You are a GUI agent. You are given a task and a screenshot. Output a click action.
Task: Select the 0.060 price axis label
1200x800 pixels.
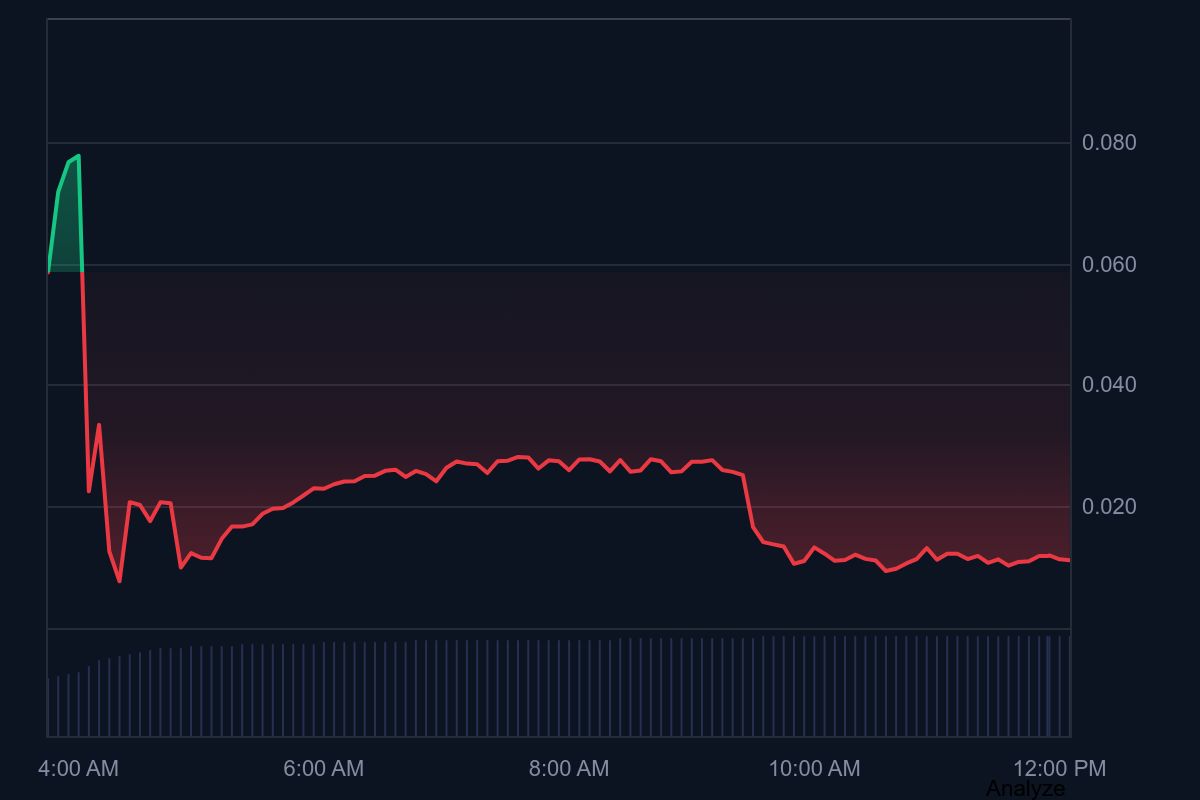[x=1109, y=265]
